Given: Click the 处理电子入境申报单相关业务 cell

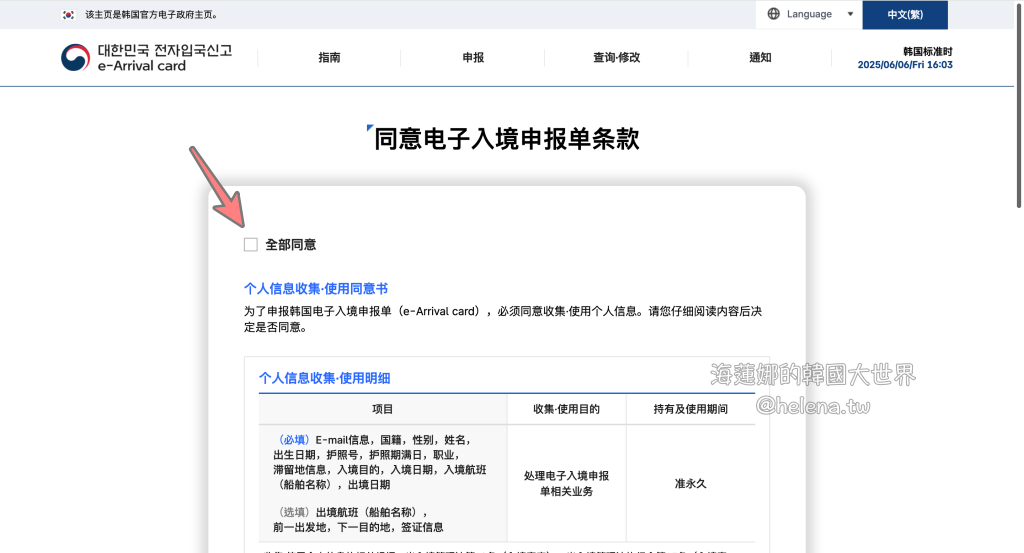Looking at the screenshot, I should click(x=566, y=484).
